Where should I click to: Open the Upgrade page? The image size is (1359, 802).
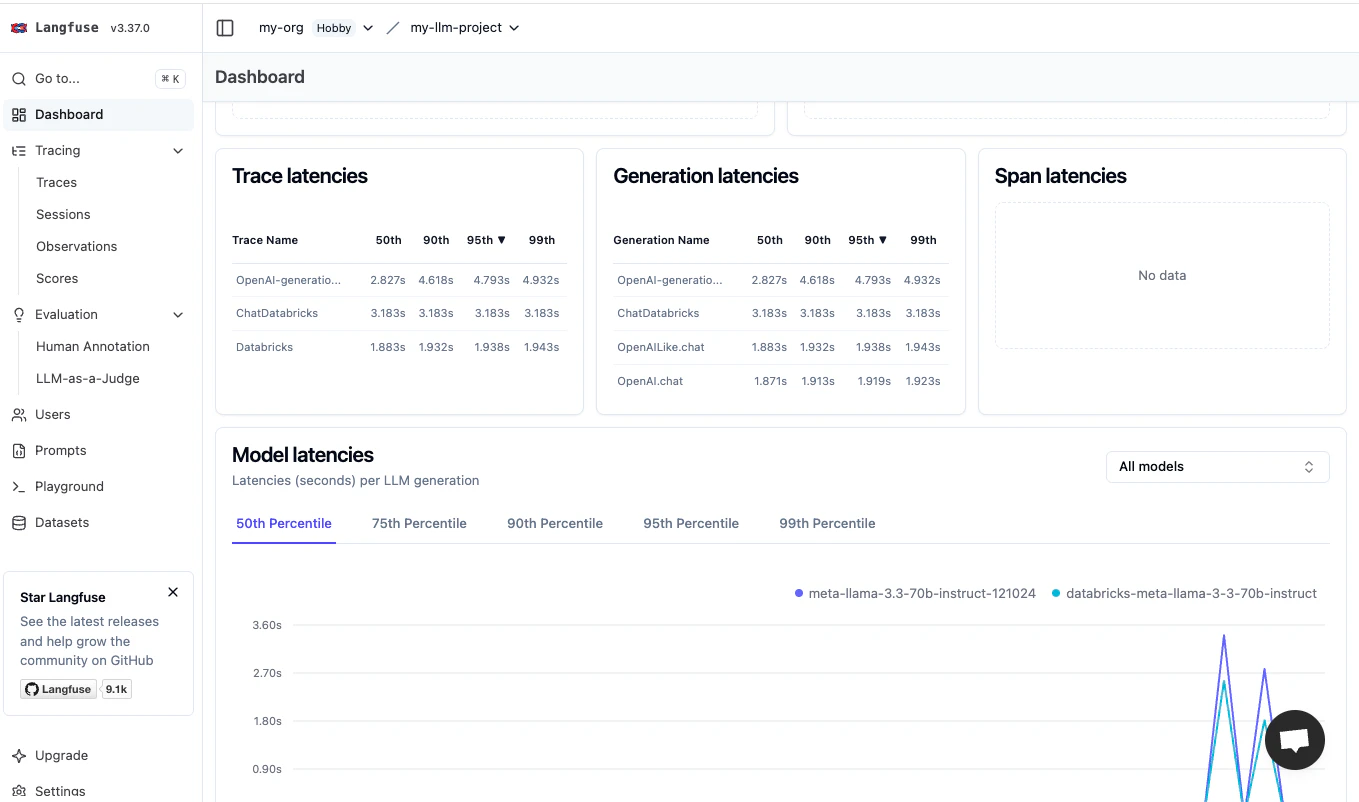(61, 756)
